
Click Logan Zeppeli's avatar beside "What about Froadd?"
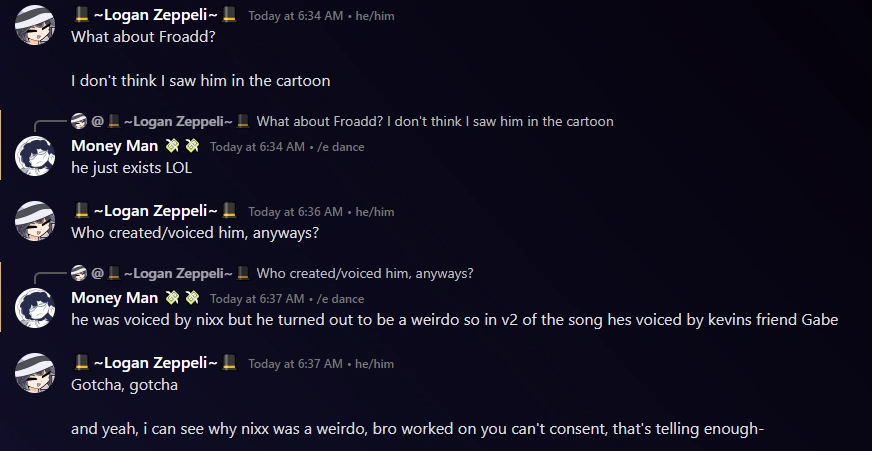35,24
